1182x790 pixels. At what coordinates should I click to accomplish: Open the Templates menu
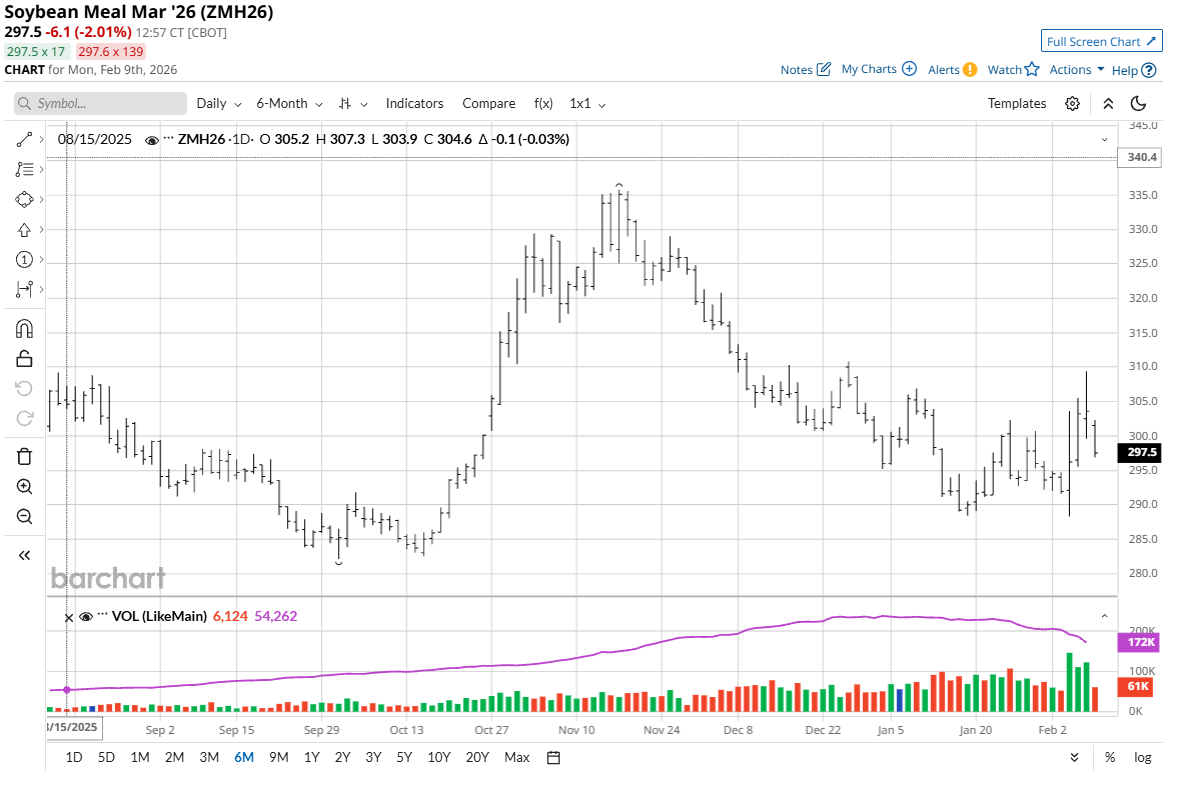(1017, 104)
